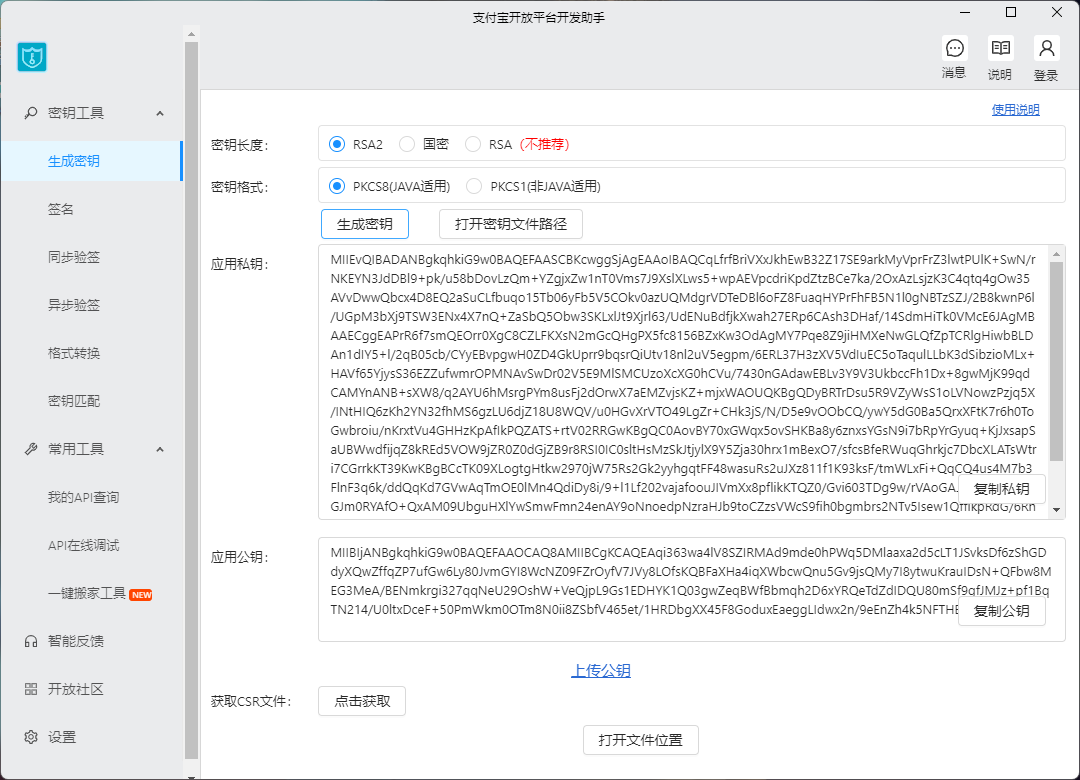Select the 国密 key length option
The image size is (1080, 780).
407,144
